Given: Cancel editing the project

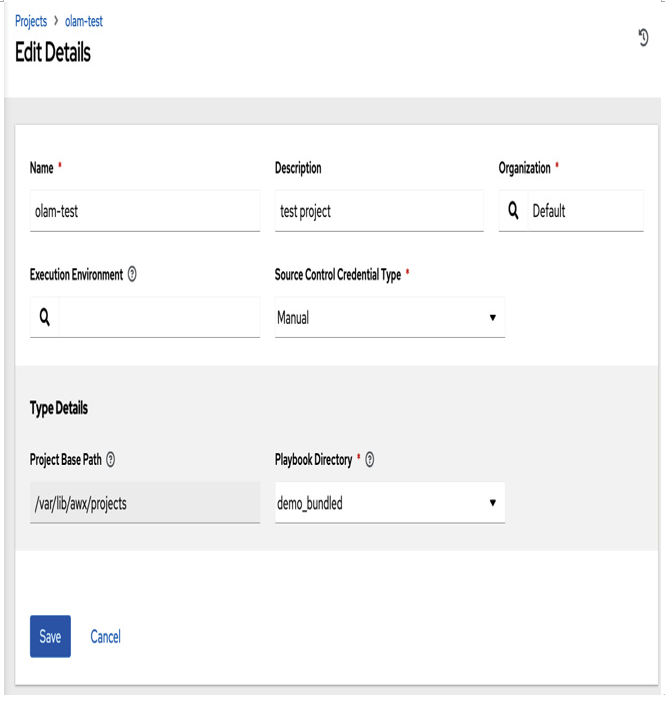Looking at the screenshot, I should click(x=106, y=637).
